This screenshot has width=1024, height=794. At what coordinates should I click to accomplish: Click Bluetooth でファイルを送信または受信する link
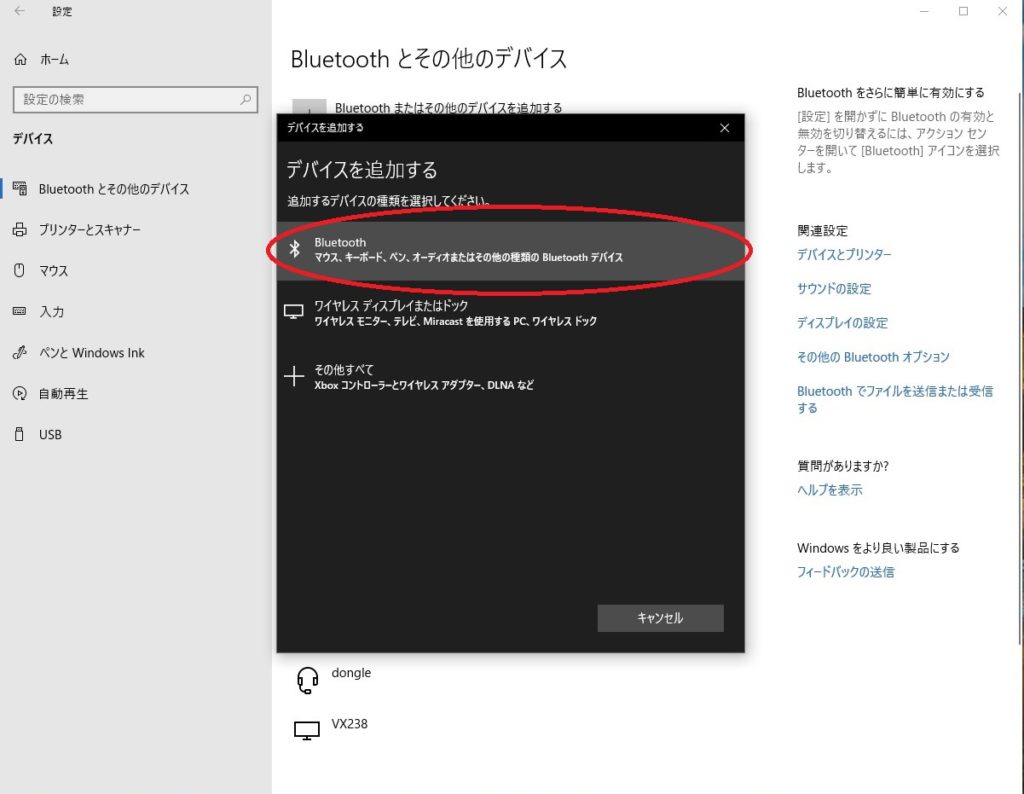[x=895, y=400]
